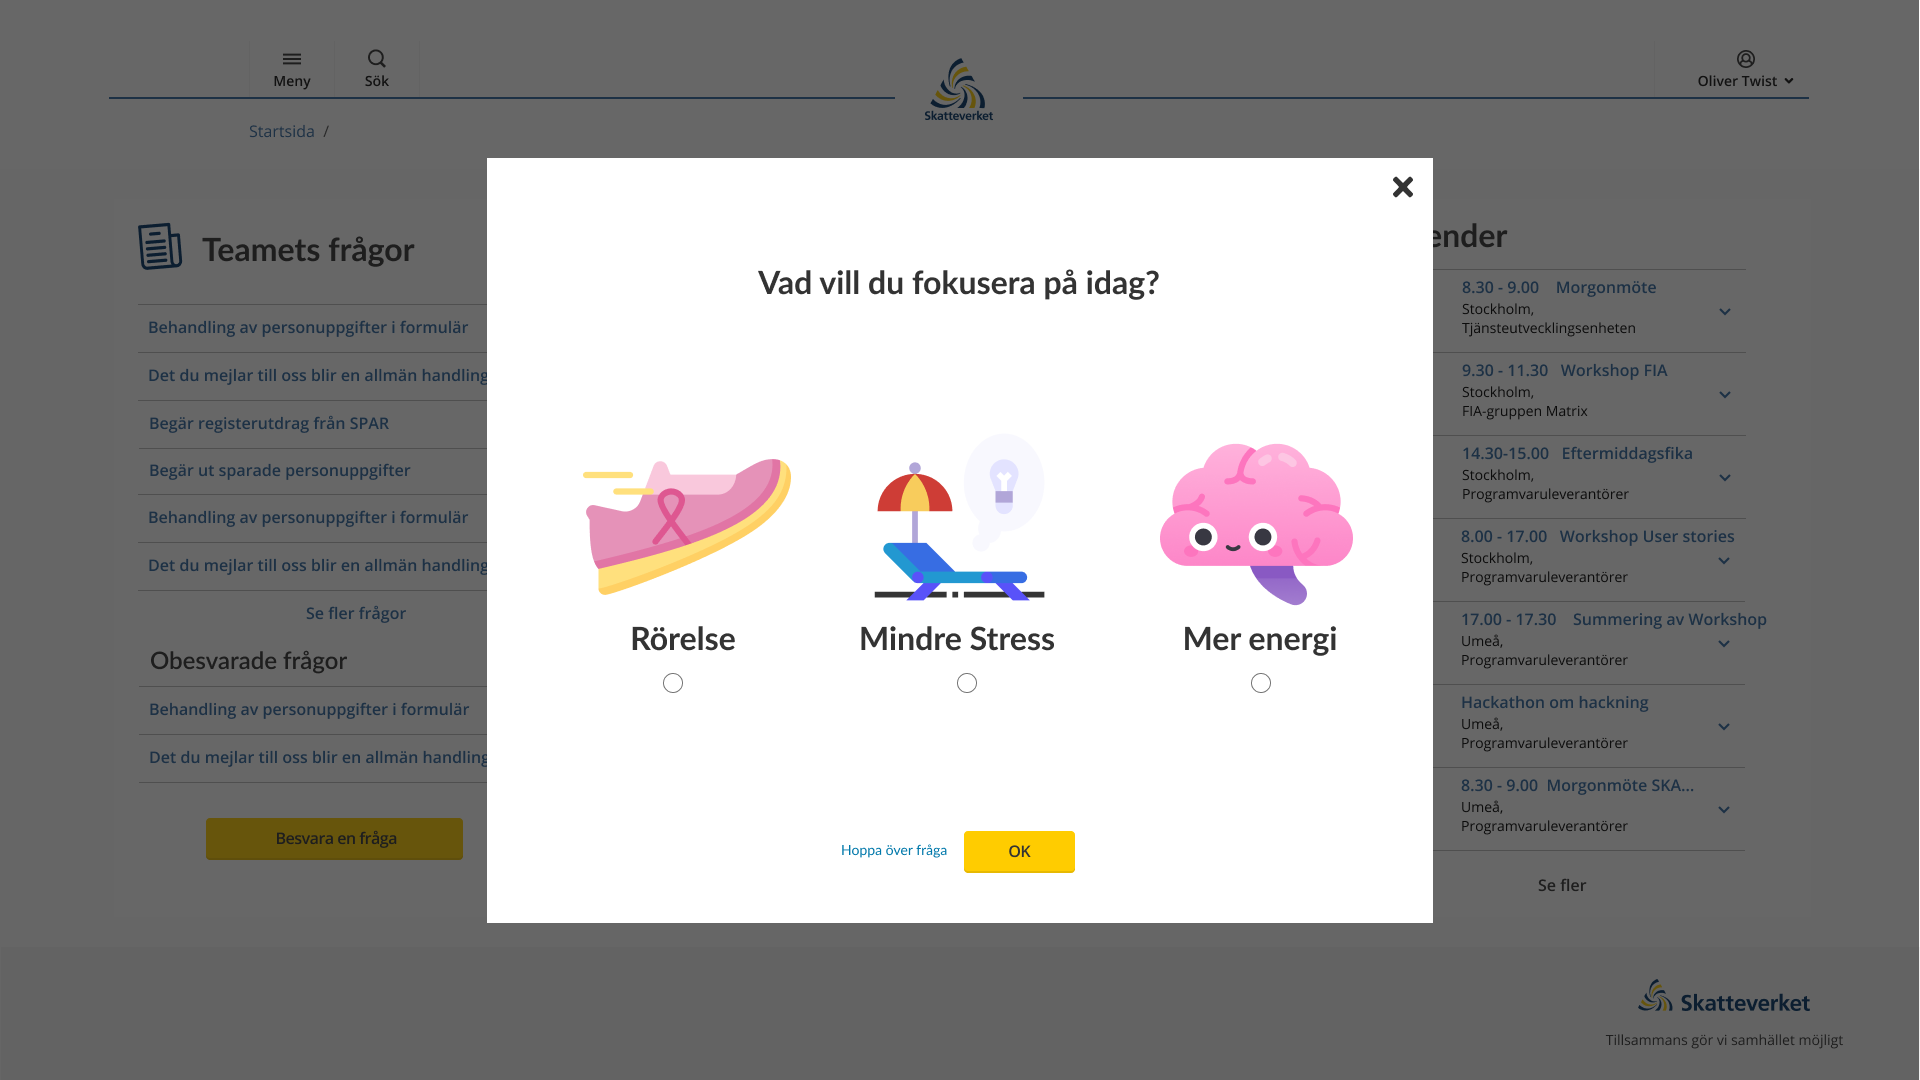Open the Meny hamburger icon
This screenshot has width=1920, height=1080.
tap(292, 59)
